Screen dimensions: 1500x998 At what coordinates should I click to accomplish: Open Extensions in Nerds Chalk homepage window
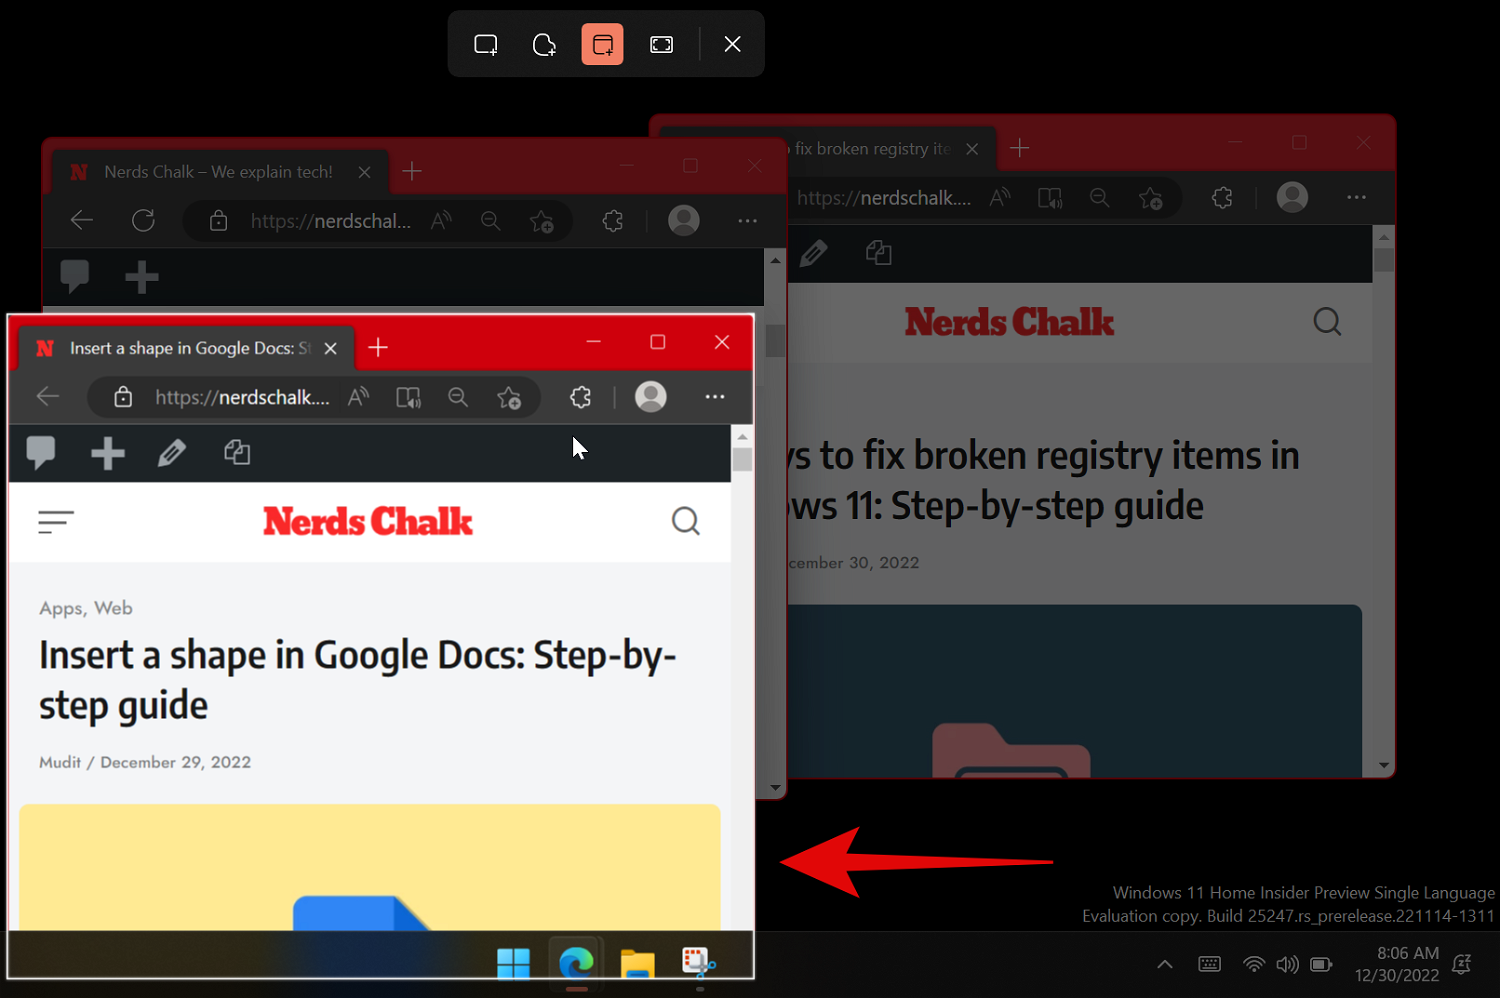pyautogui.click(x=613, y=220)
